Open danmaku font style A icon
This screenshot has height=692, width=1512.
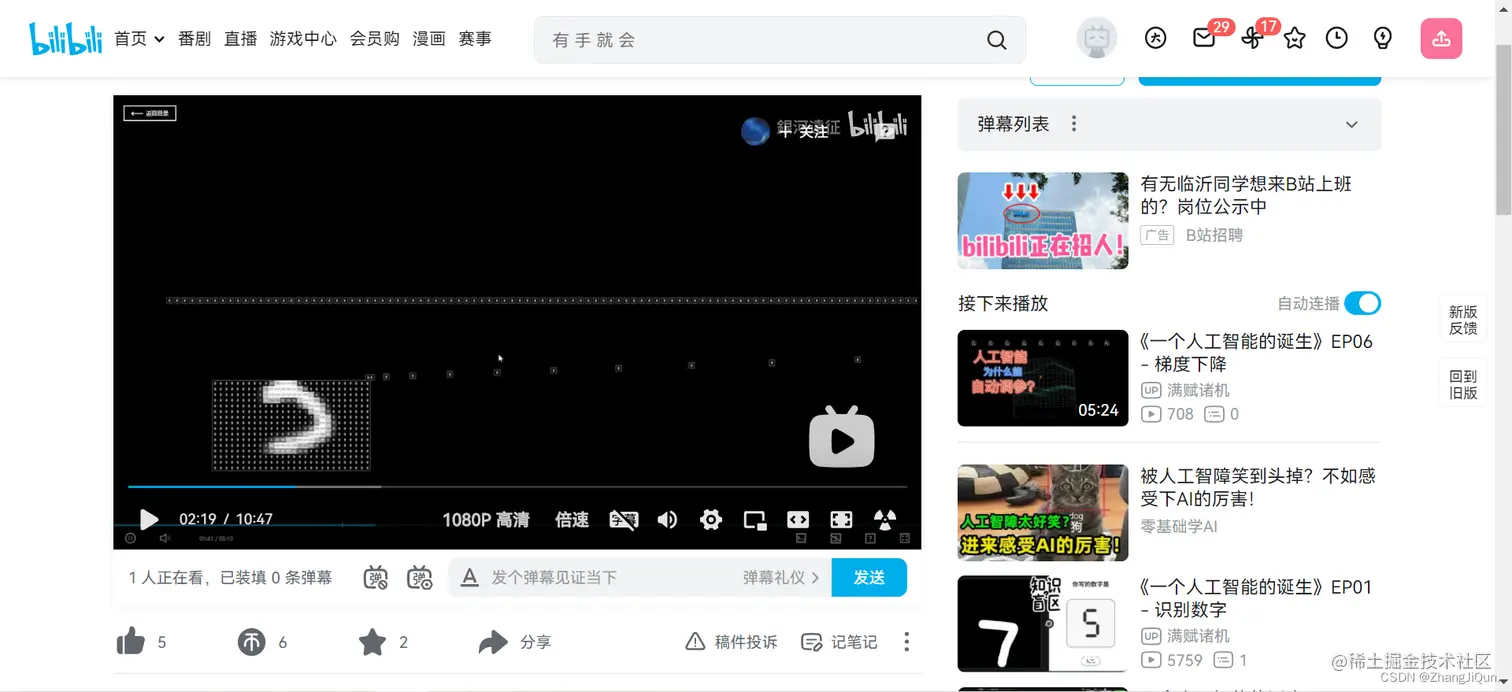coord(469,577)
